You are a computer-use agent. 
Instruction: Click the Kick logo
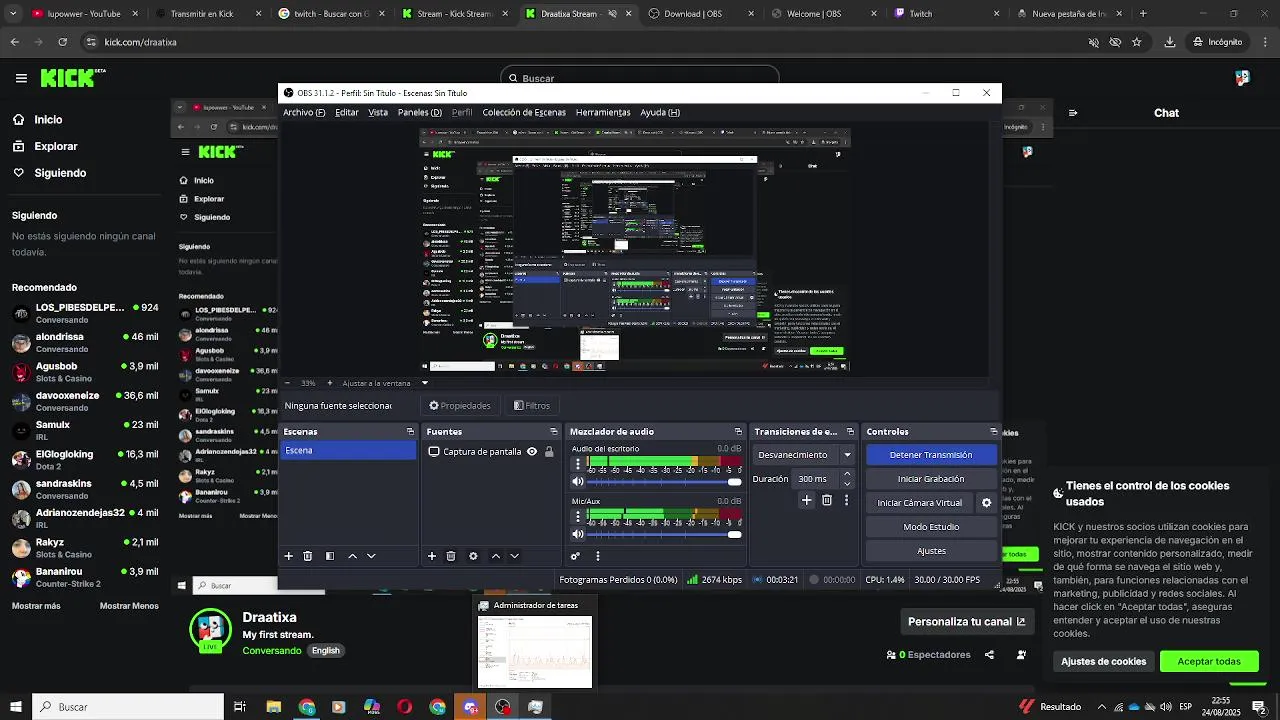(x=73, y=78)
